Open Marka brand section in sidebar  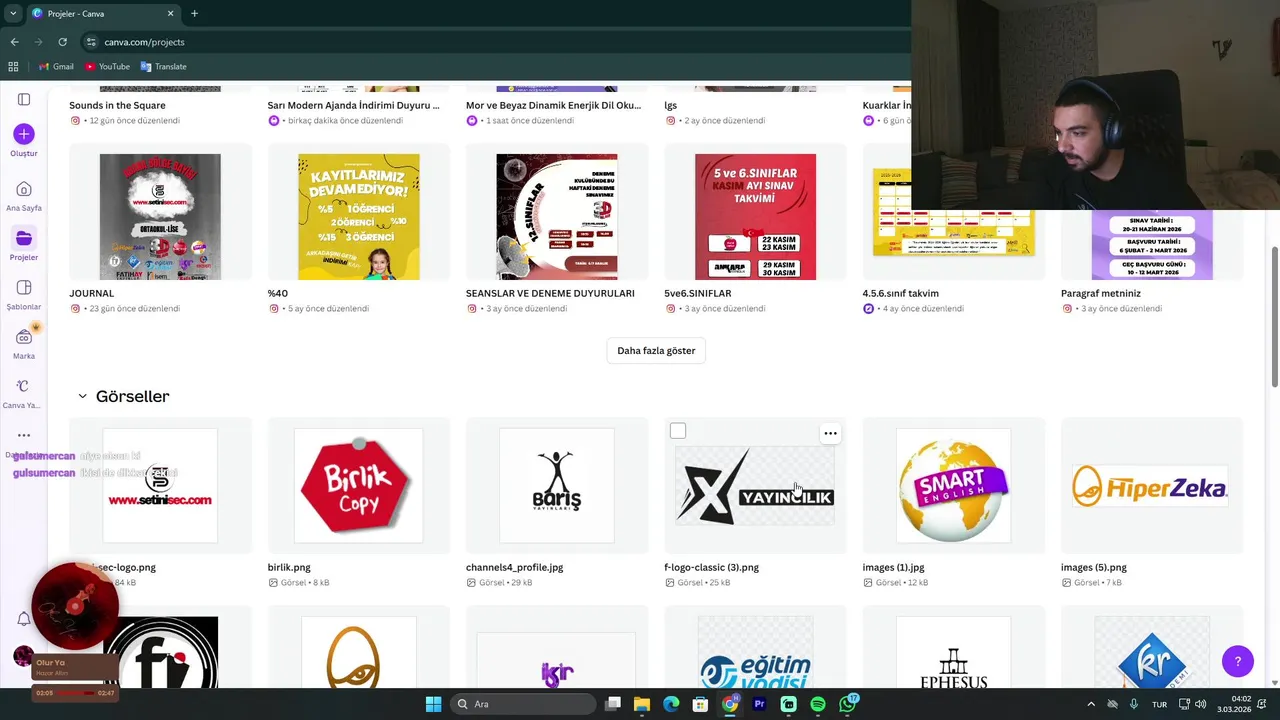24,343
